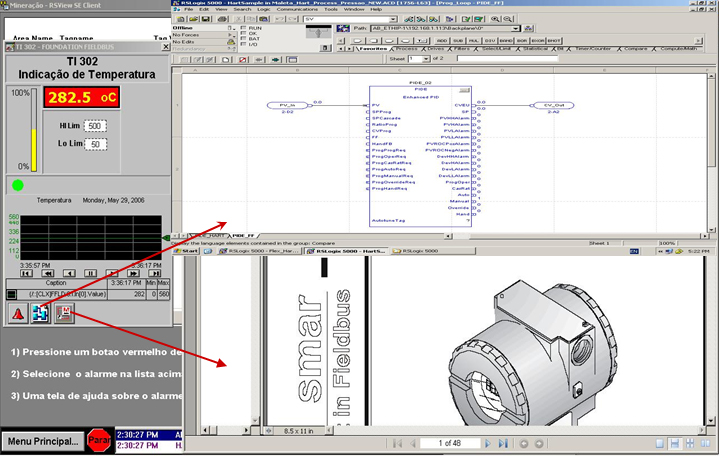Switch to RSLogix 5000 - Flex_Har taskbar item
Viewport: 719px width, 456px height.
(260, 251)
